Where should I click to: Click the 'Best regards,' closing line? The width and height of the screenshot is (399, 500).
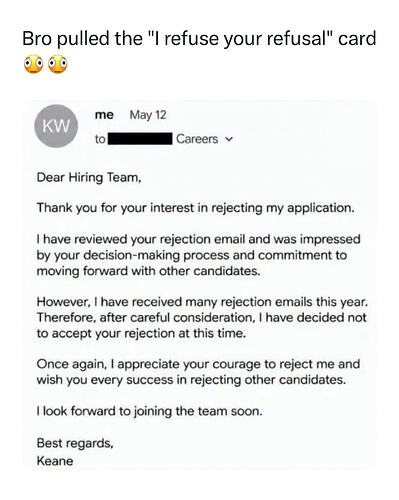75,443
